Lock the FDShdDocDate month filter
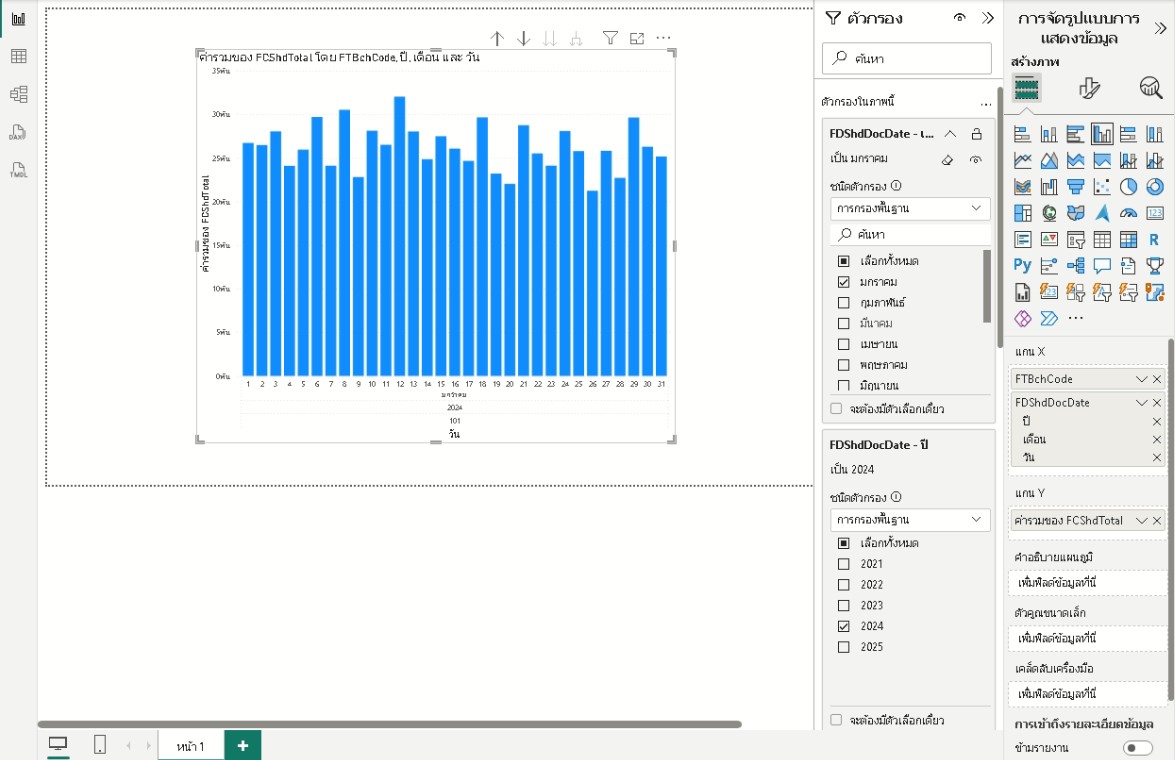1175x760 pixels. click(x=977, y=134)
